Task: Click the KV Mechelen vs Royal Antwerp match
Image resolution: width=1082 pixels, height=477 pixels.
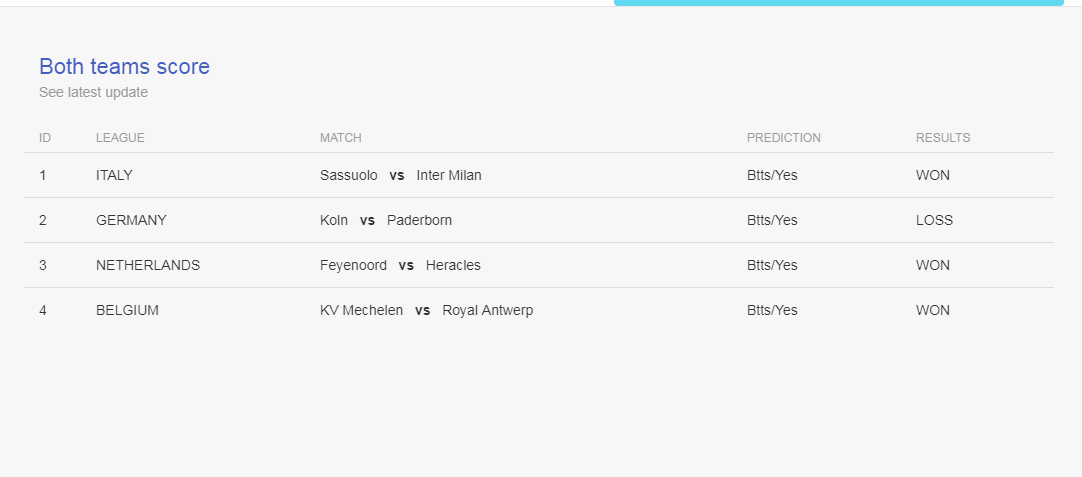Action: (x=426, y=311)
